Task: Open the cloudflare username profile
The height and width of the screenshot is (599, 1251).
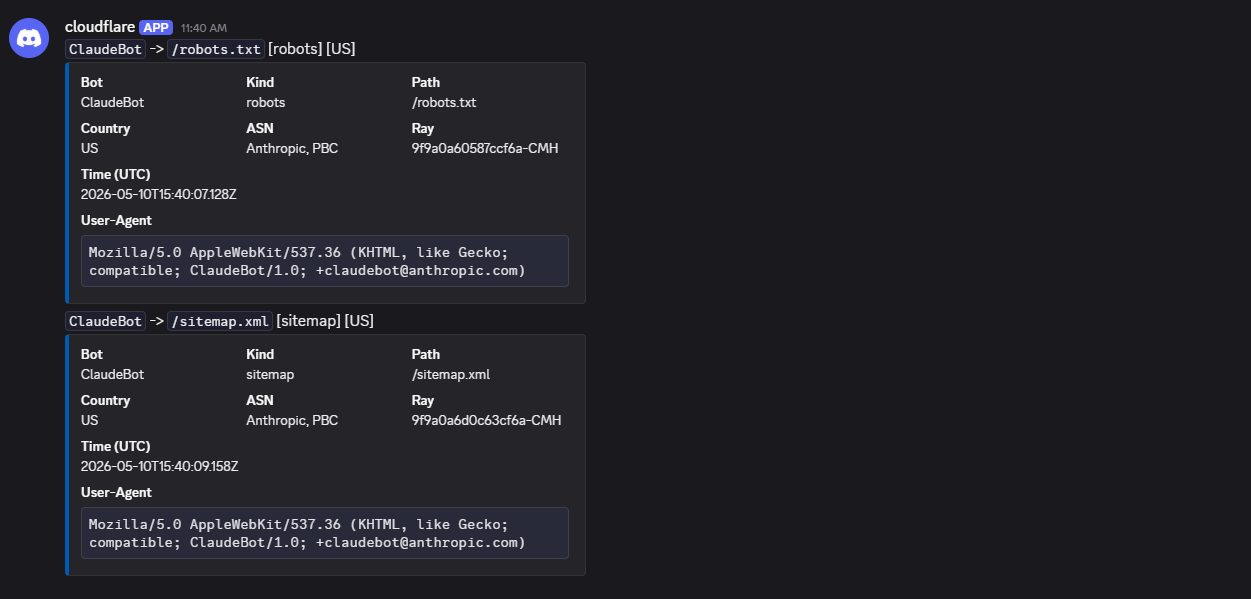Action: coord(100,27)
